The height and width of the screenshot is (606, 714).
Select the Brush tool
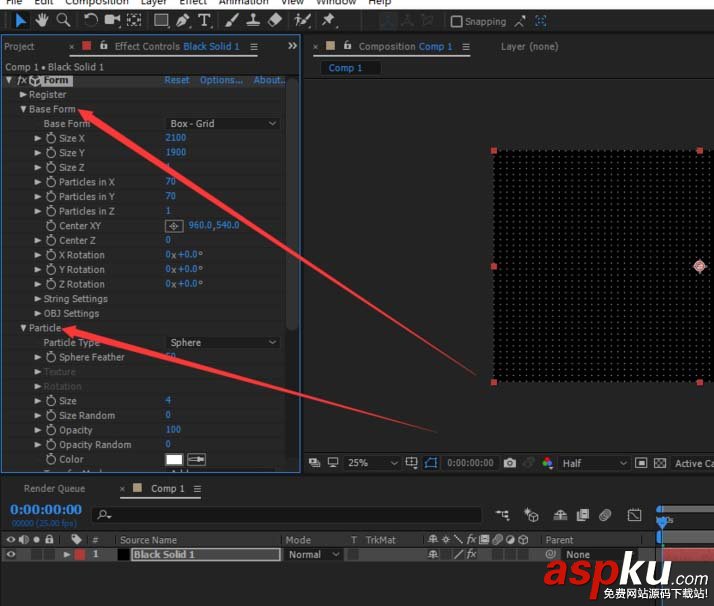click(231, 20)
